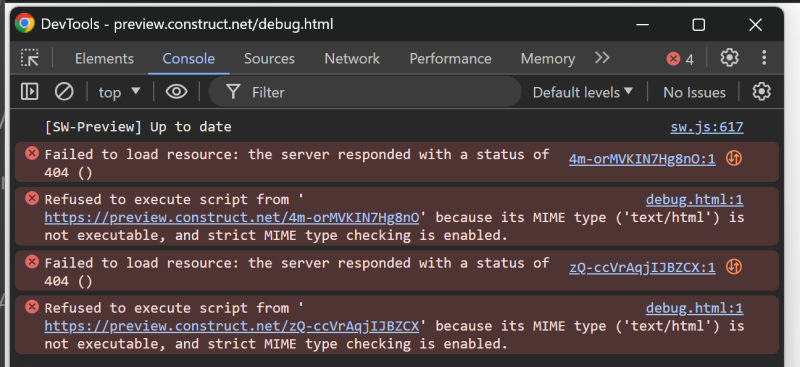800x367 pixels.
Task: Open the sw.js:617 source link
Action: point(707,127)
